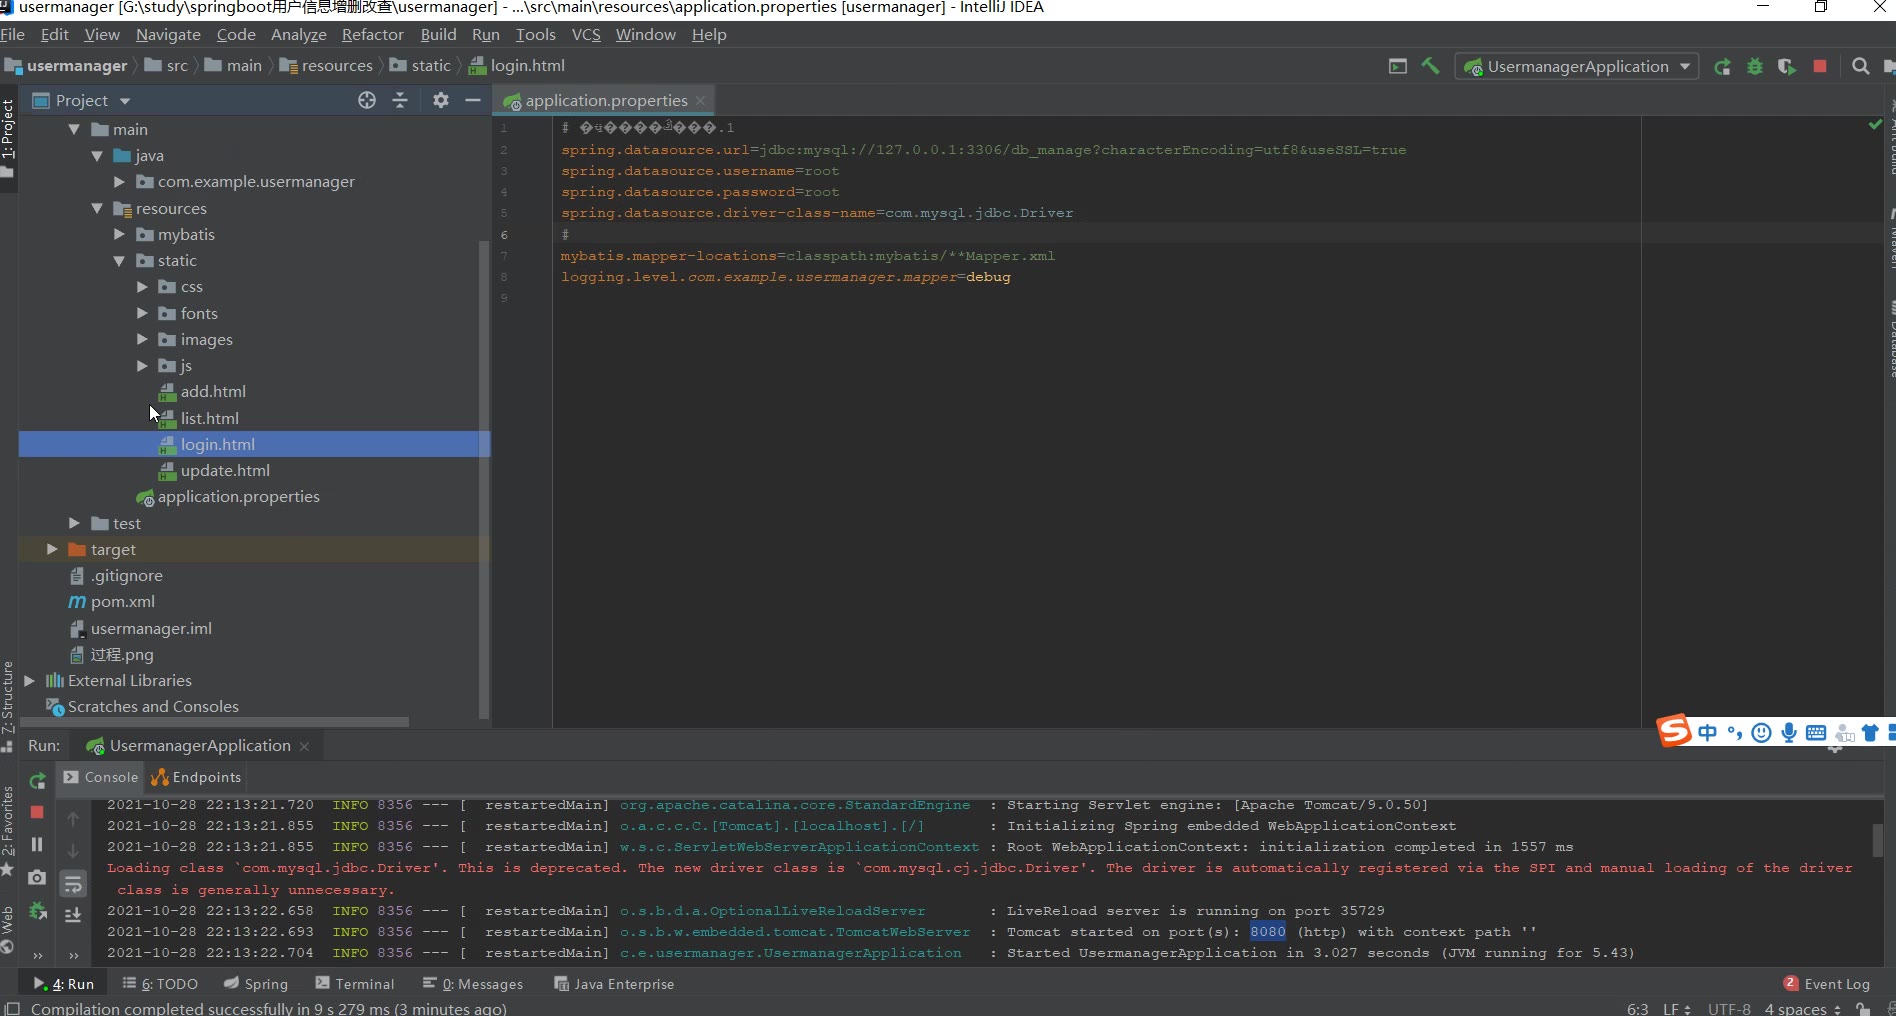Open Project panel gear settings
The height and width of the screenshot is (1016, 1896).
441,100
